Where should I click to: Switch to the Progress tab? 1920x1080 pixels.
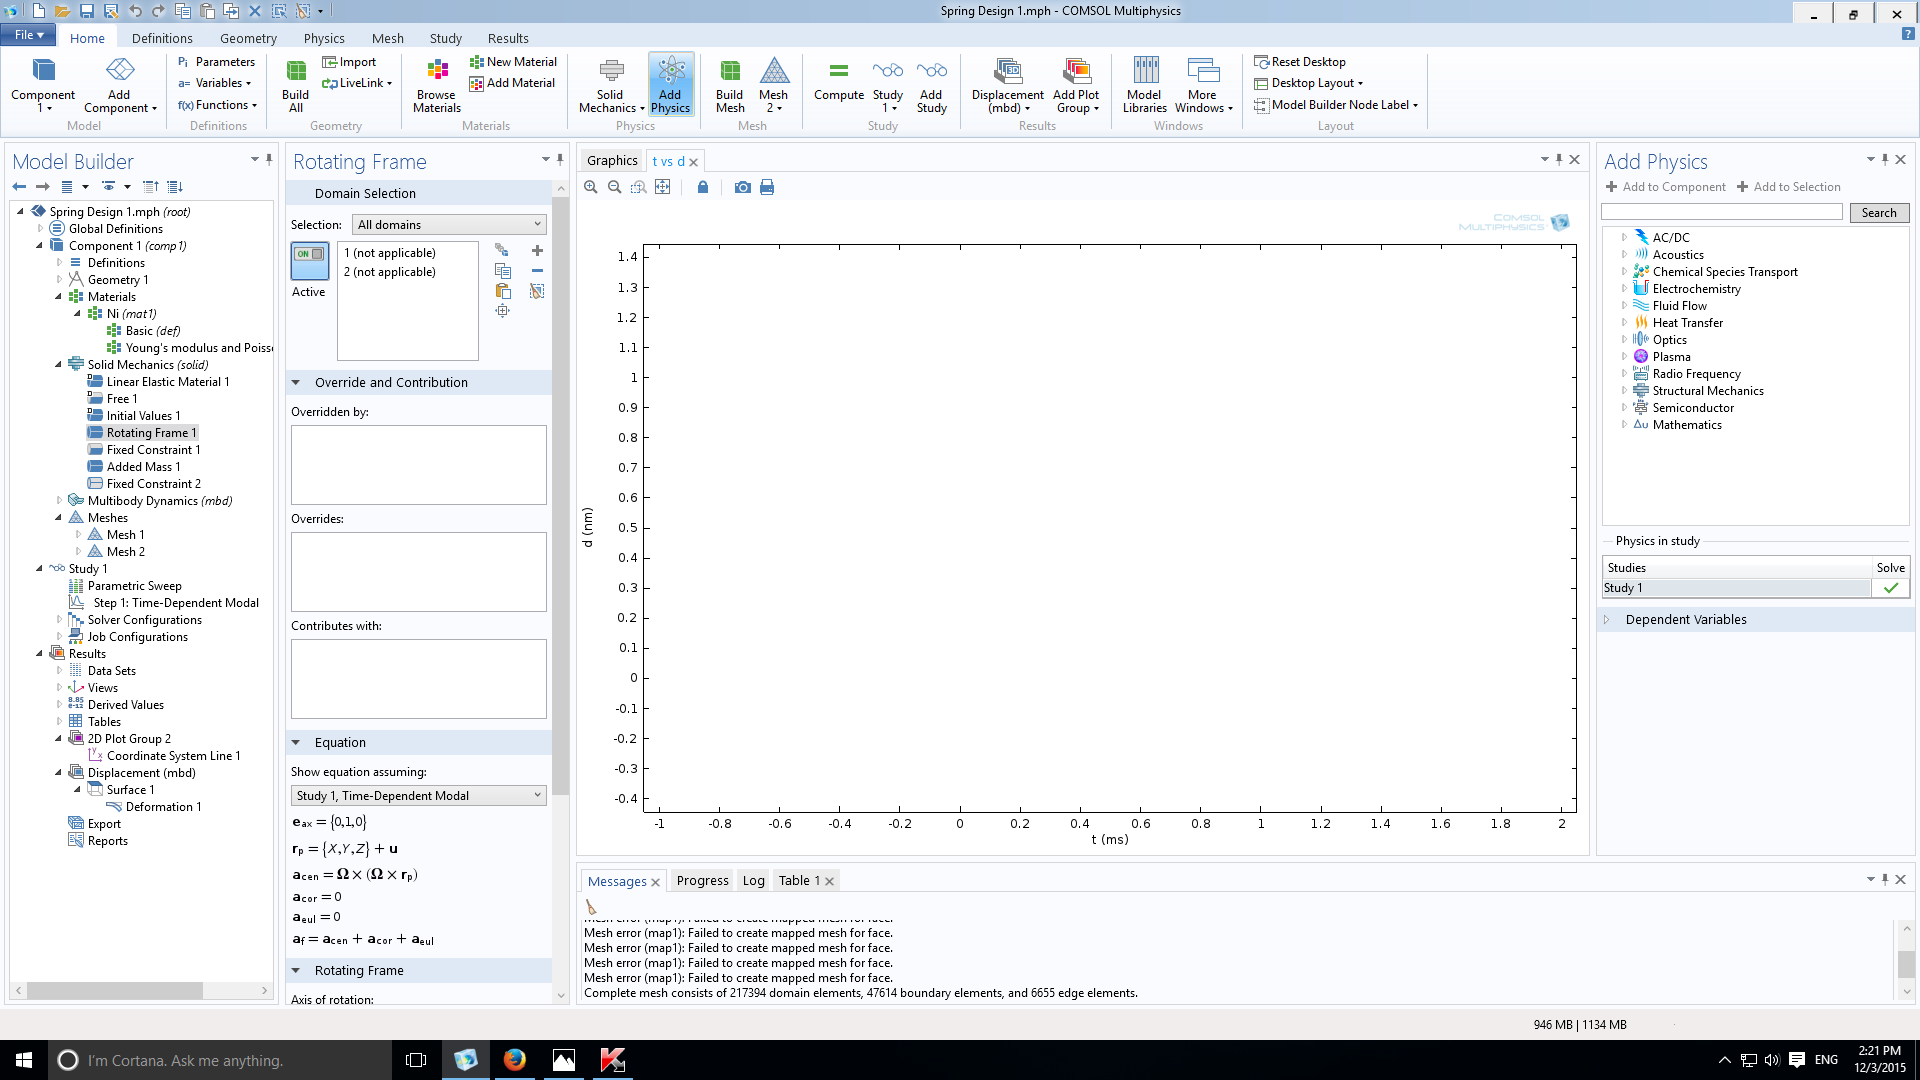coord(702,880)
